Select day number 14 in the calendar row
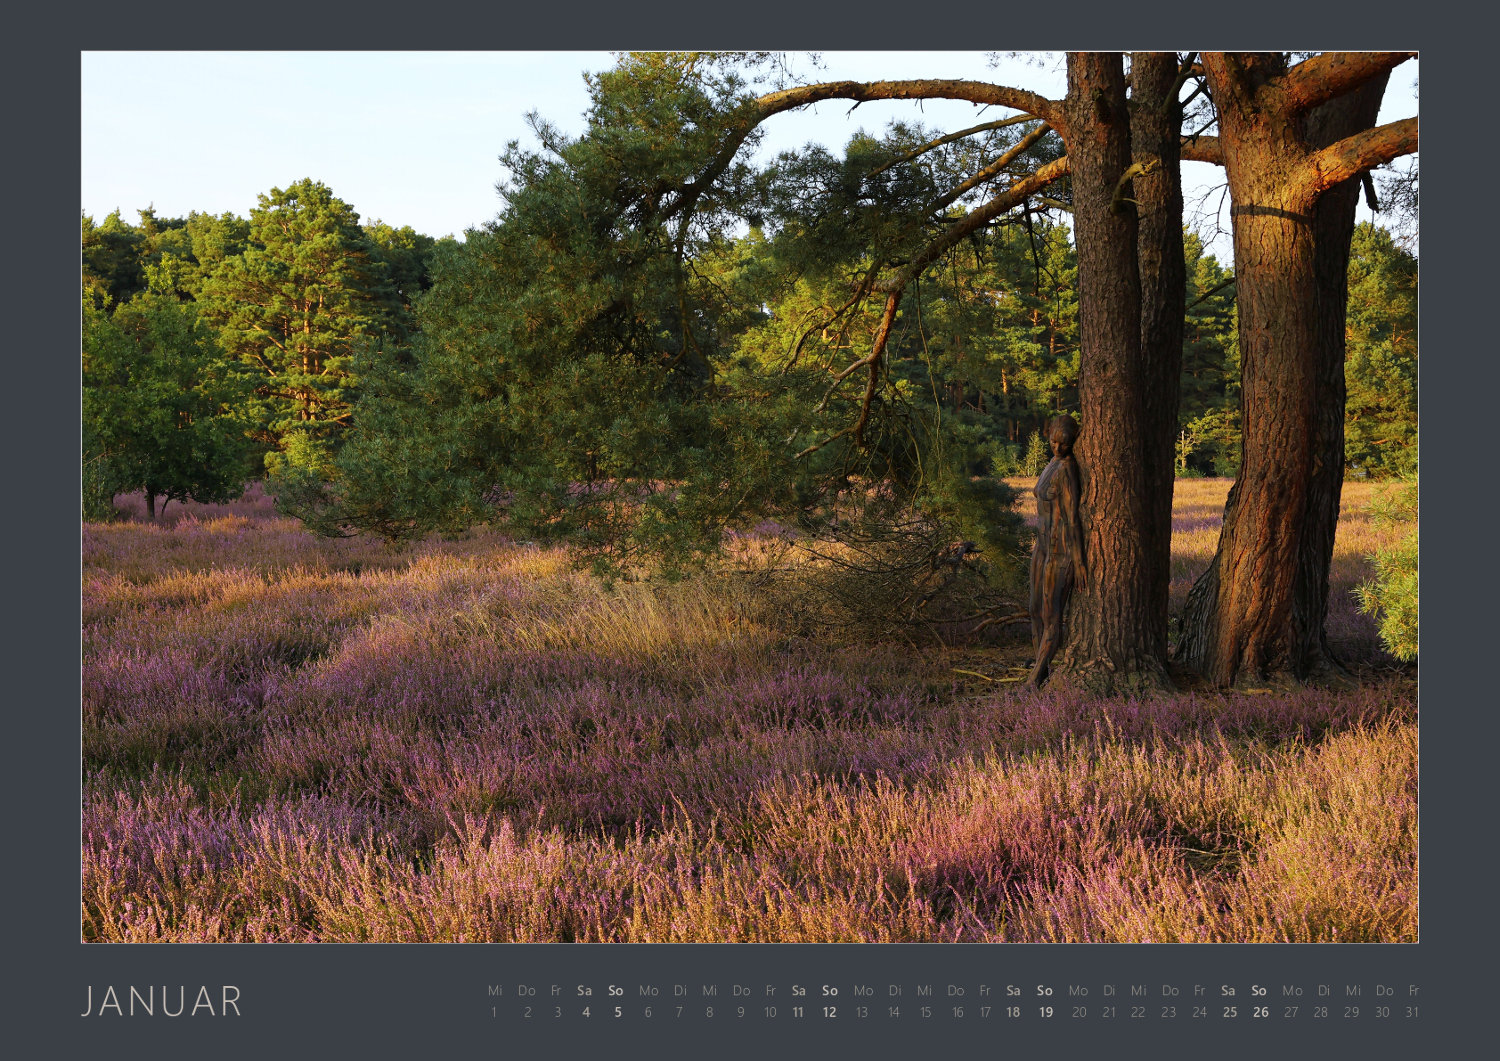Screen dimensions: 1500x1061 (894, 1012)
